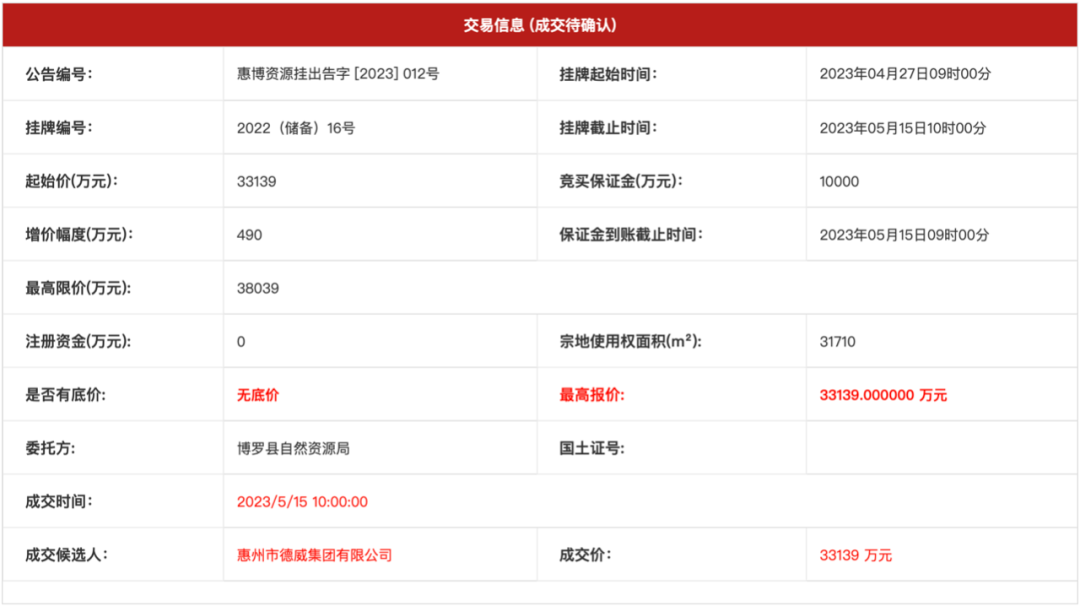The image size is (1080, 606).
Task: Select the listing deadline 2023年05月15日10时00分
Action: (x=904, y=128)
